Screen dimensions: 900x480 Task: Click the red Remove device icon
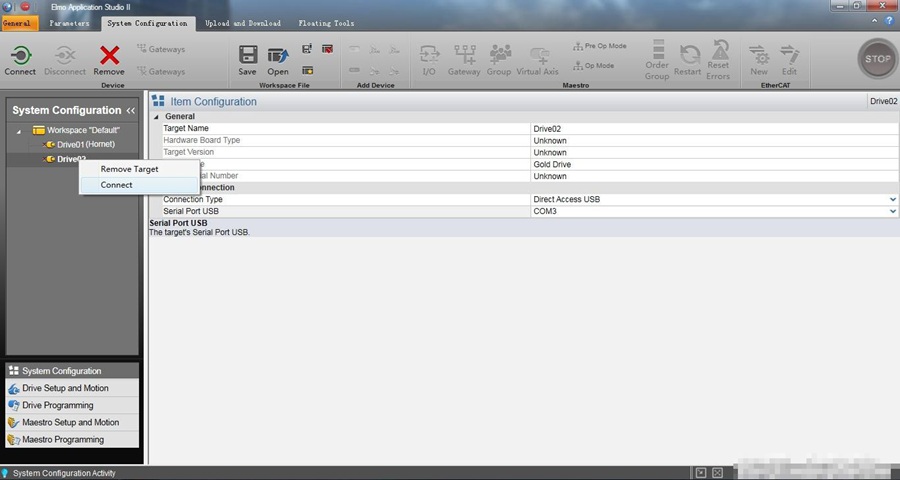109,54
